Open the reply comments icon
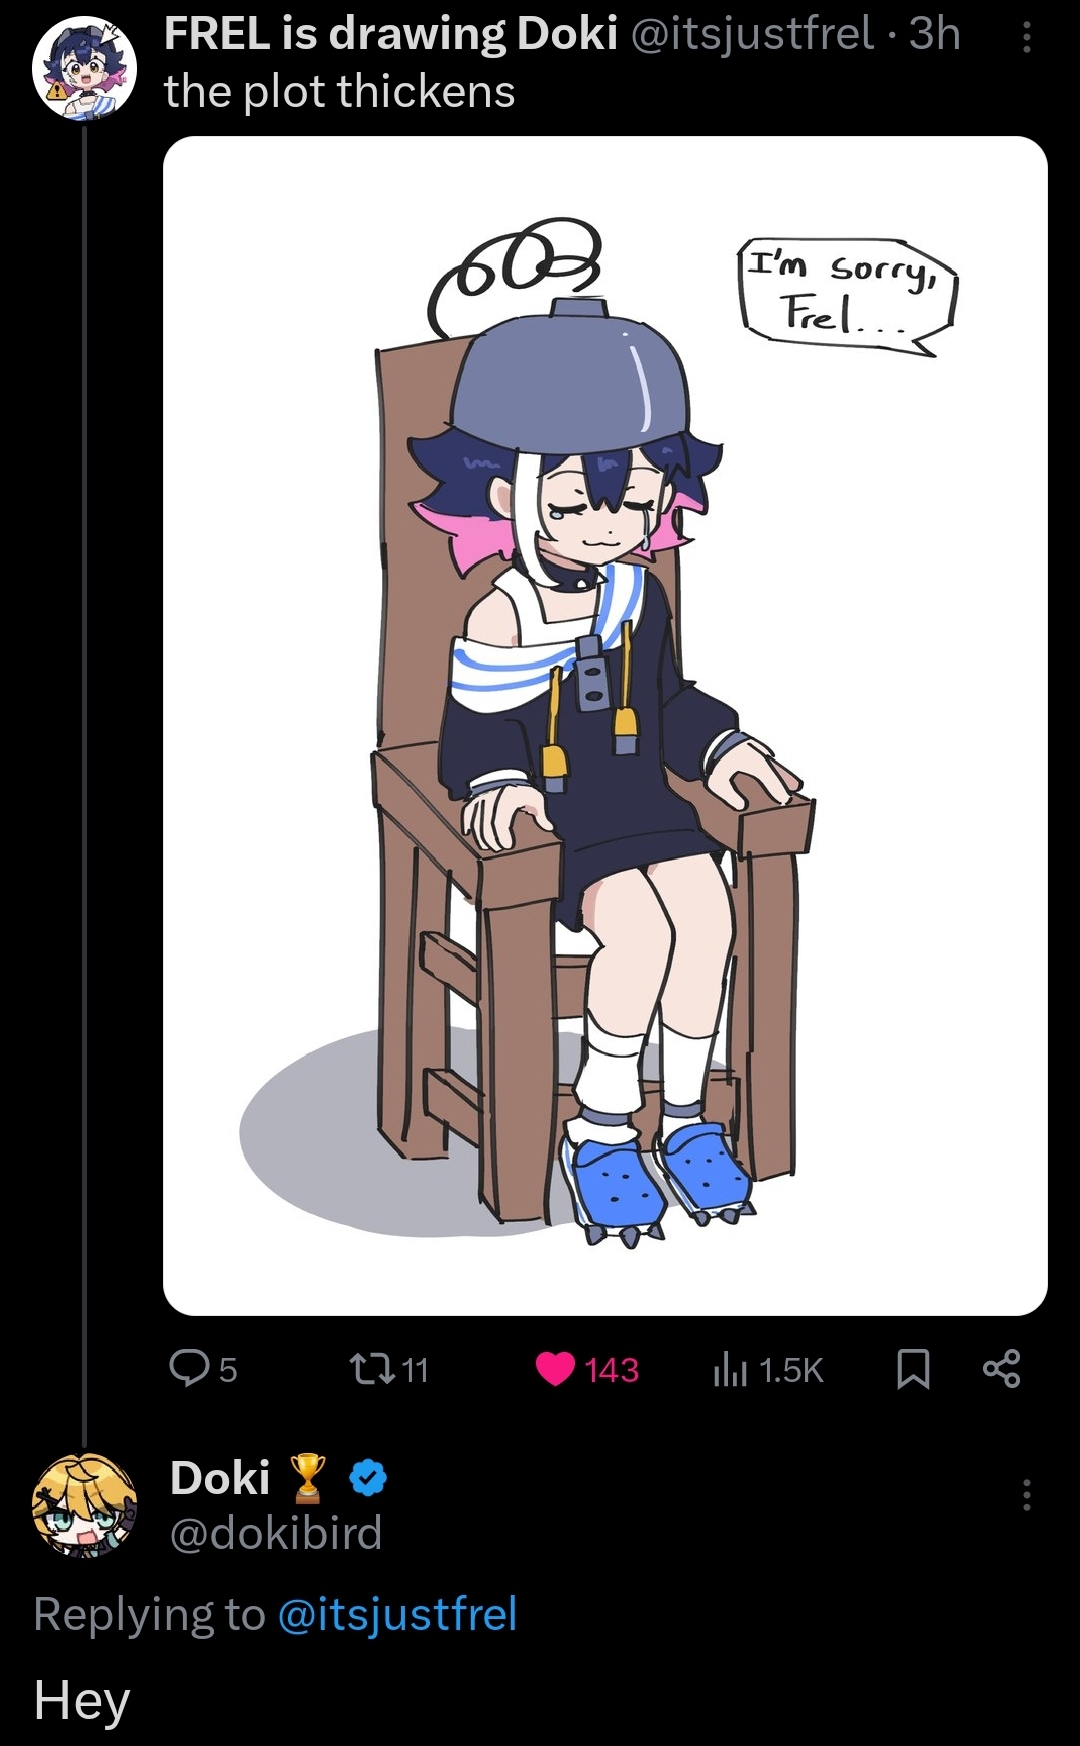Screen dimensions: 1080x1746 pos(188,1369)
